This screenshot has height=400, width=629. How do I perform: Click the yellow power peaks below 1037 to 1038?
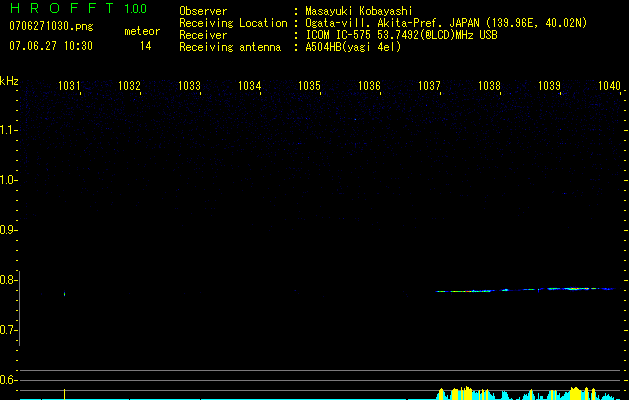[463, 393]
